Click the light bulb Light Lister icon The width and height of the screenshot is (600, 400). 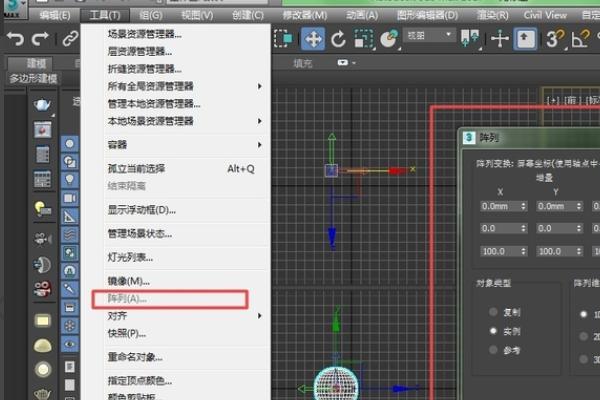coord(42,209)
